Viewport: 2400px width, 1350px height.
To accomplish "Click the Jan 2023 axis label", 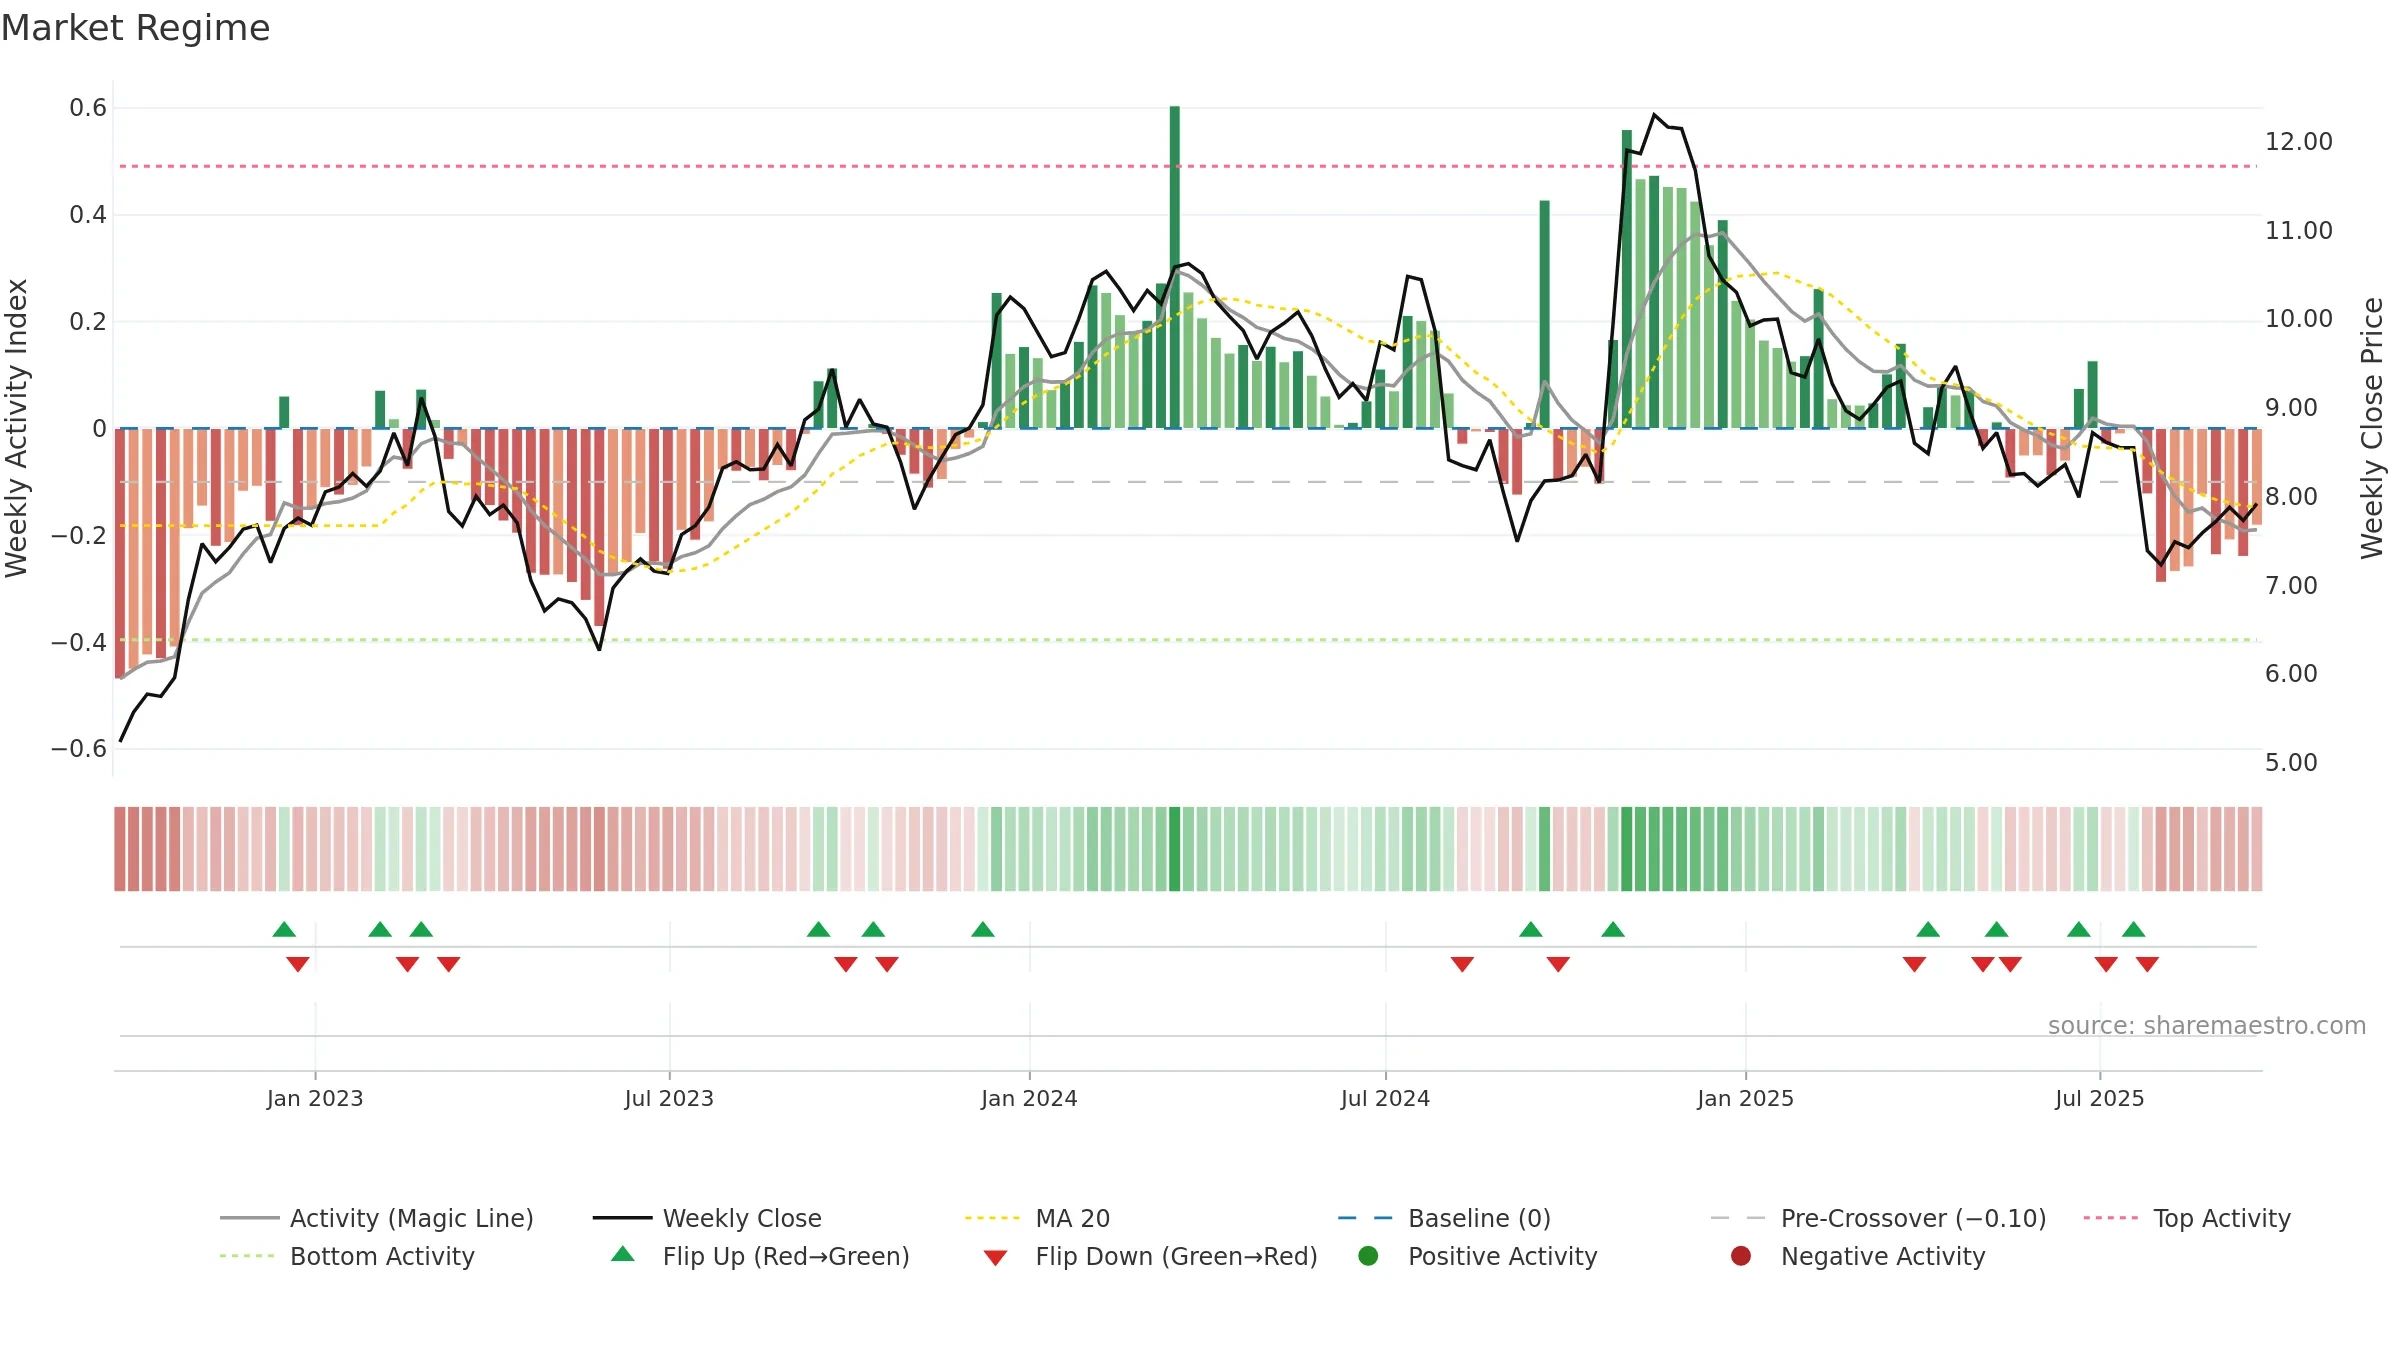I will pos(315,1098).
